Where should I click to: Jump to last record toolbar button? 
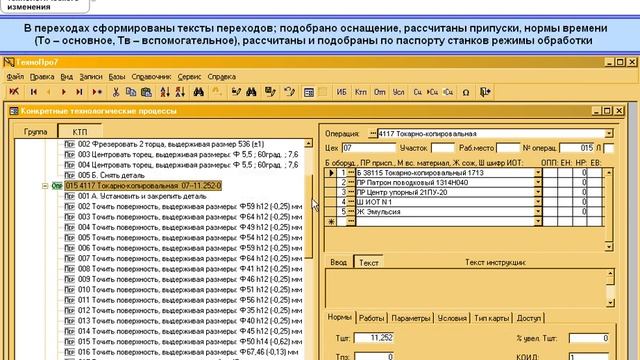[79, 92]
